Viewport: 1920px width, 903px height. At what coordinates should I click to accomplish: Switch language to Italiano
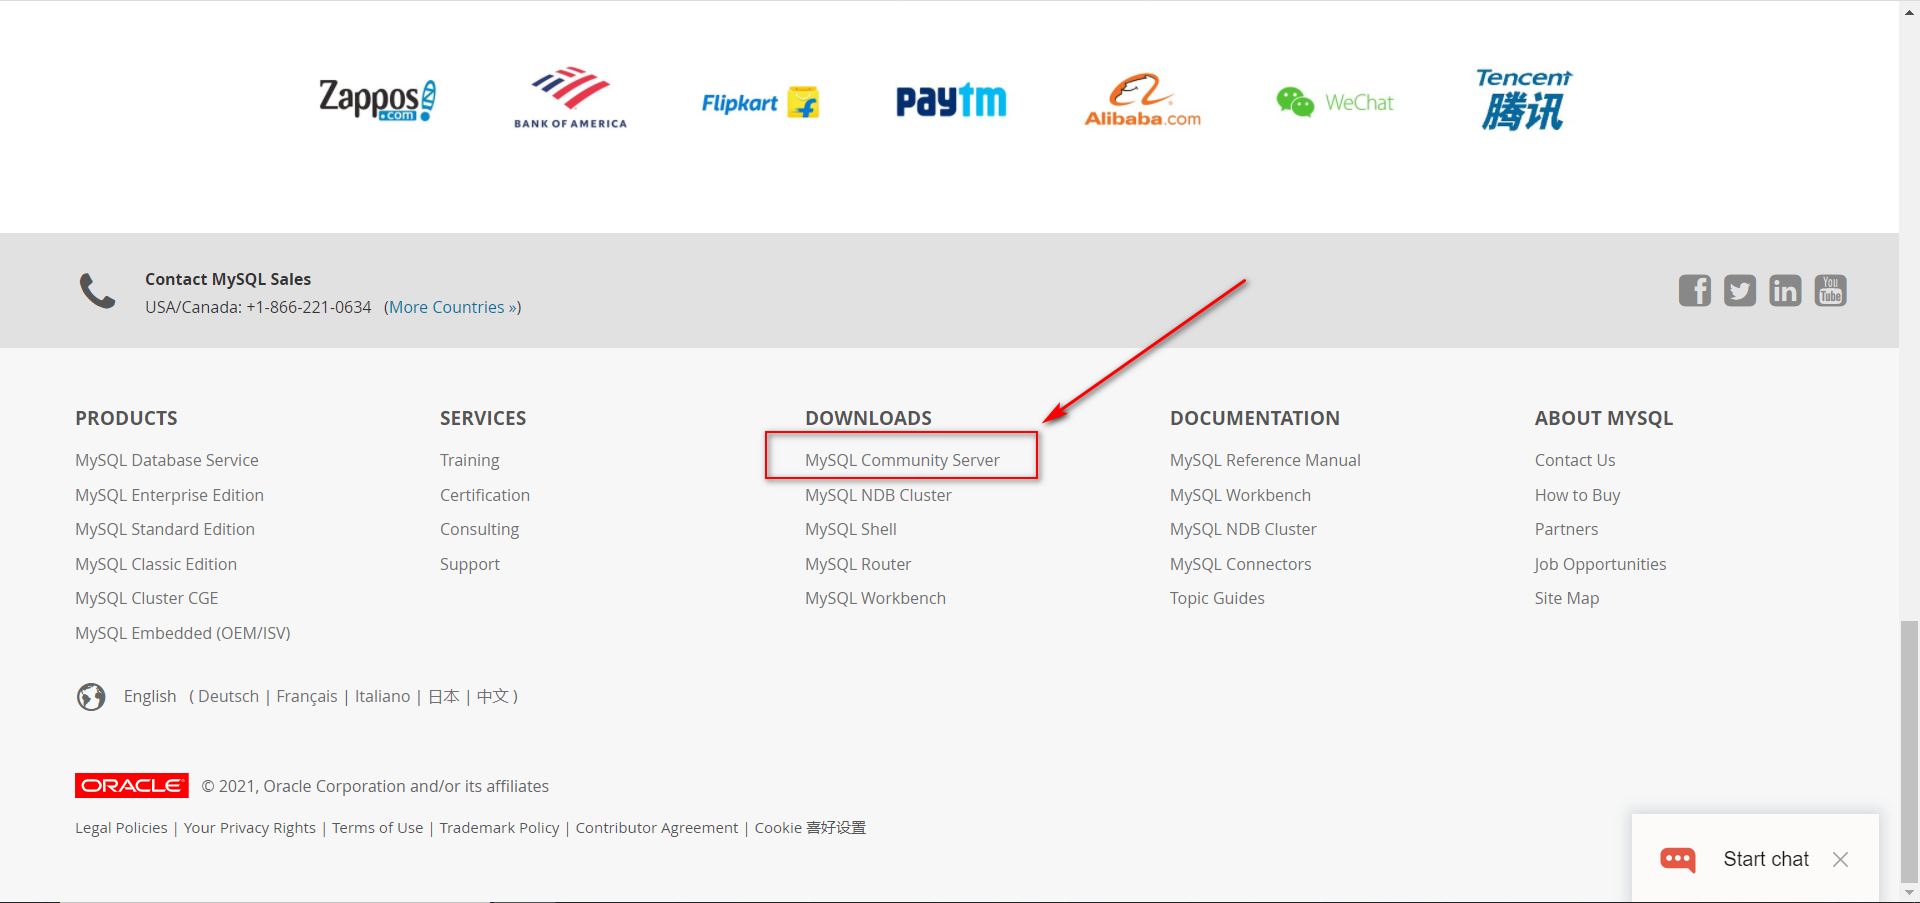[x=382, y=696]
